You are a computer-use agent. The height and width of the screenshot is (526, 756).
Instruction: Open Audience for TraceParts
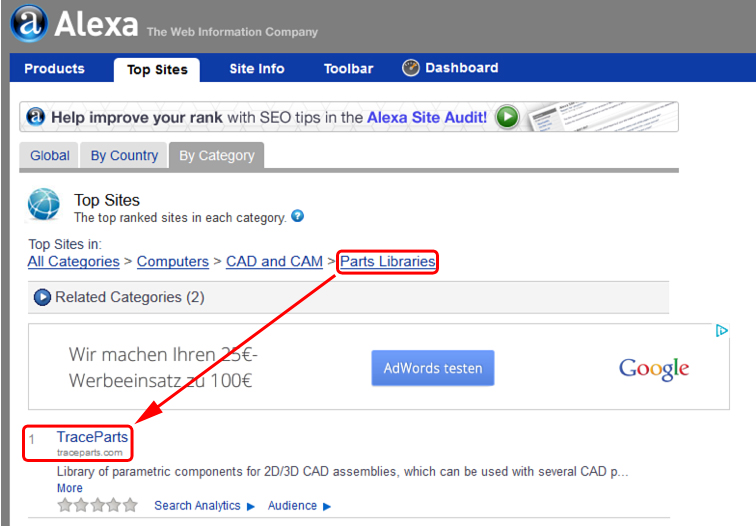point(292,505)
